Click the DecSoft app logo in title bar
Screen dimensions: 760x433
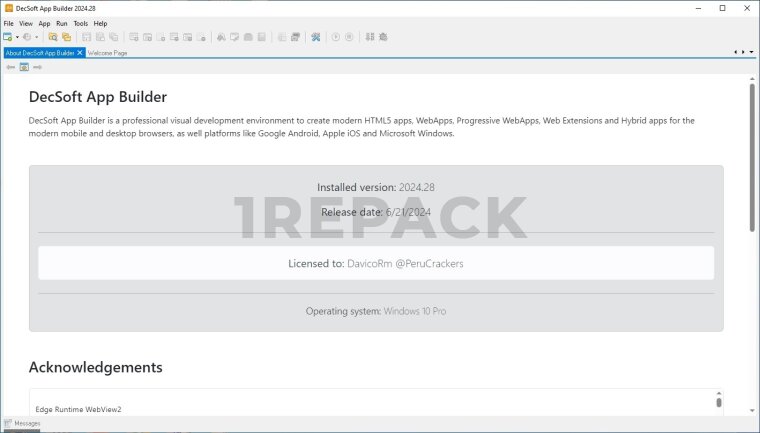point(9,8)
